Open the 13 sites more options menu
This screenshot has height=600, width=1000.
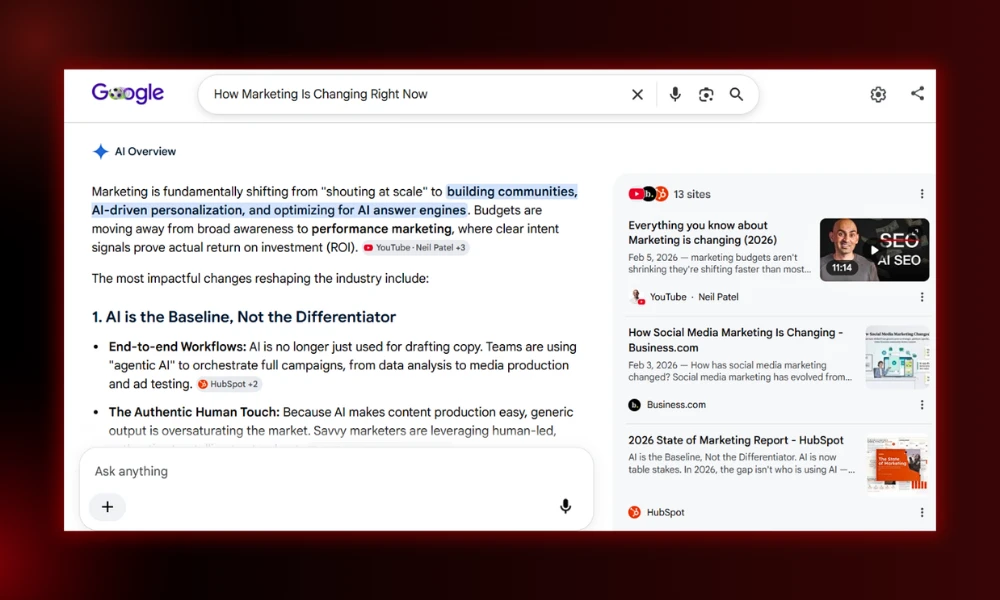[922, 194]
